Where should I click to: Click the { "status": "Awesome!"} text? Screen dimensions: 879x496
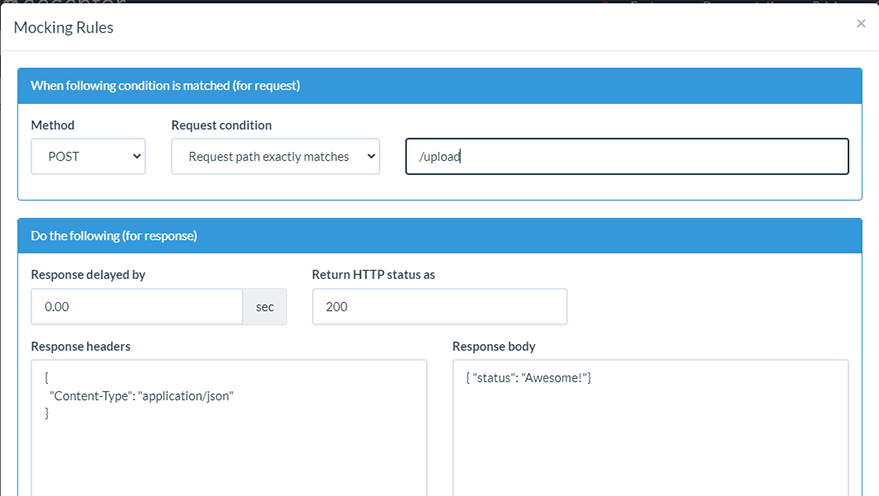click(529, 378)
